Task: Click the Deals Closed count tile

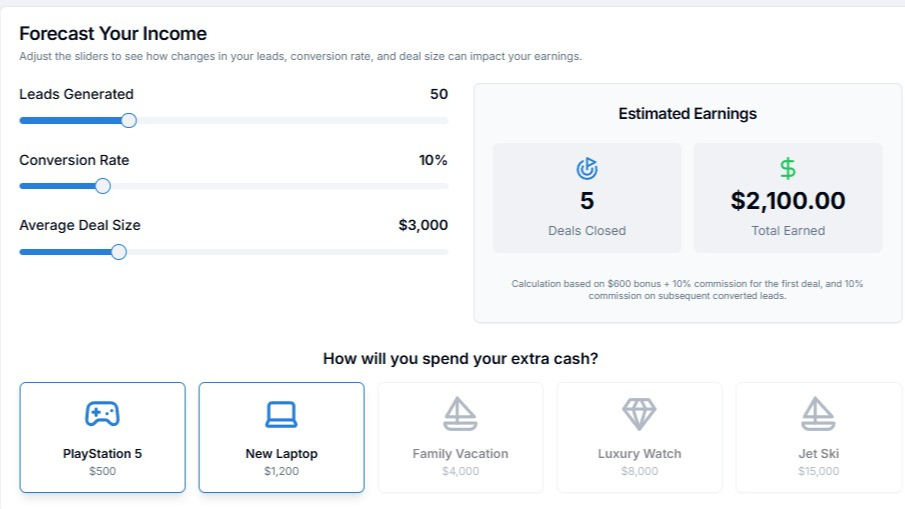Action: tap(587, 198)
